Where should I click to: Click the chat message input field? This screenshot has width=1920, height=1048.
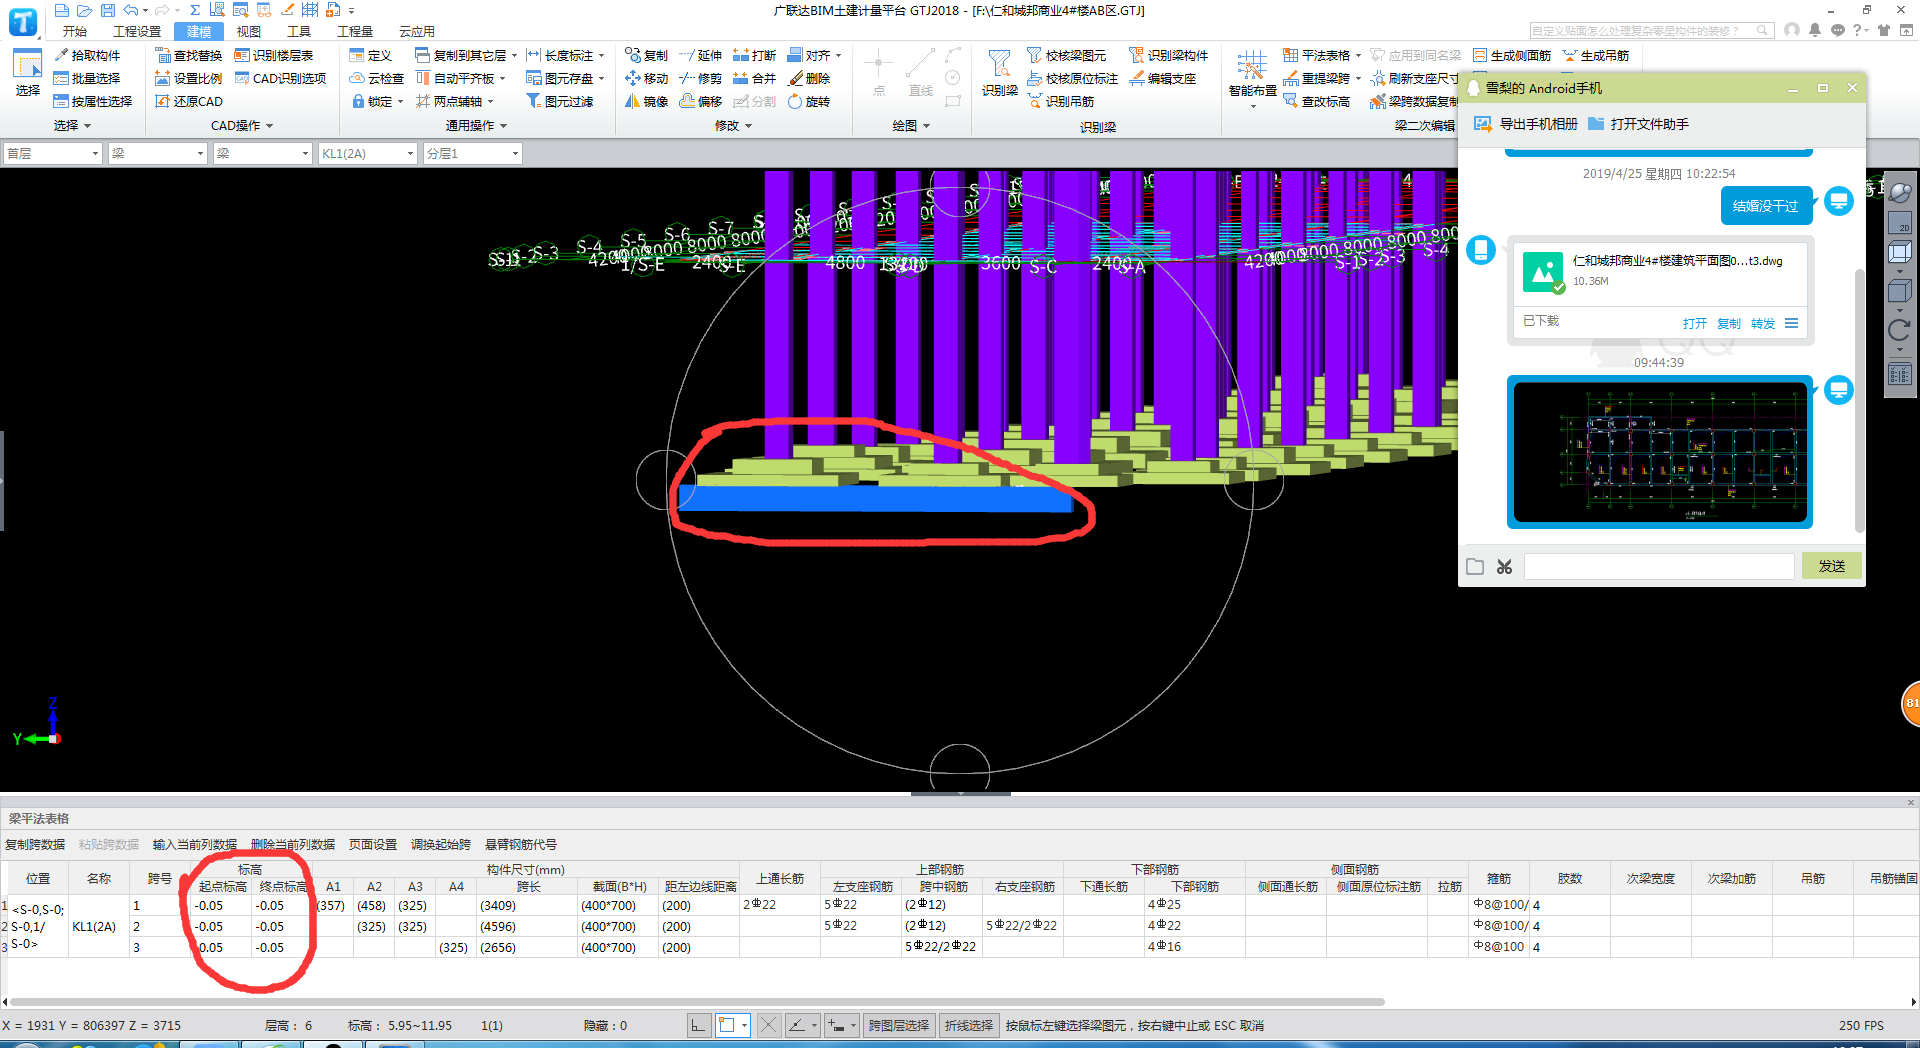tap(1659, 567)
